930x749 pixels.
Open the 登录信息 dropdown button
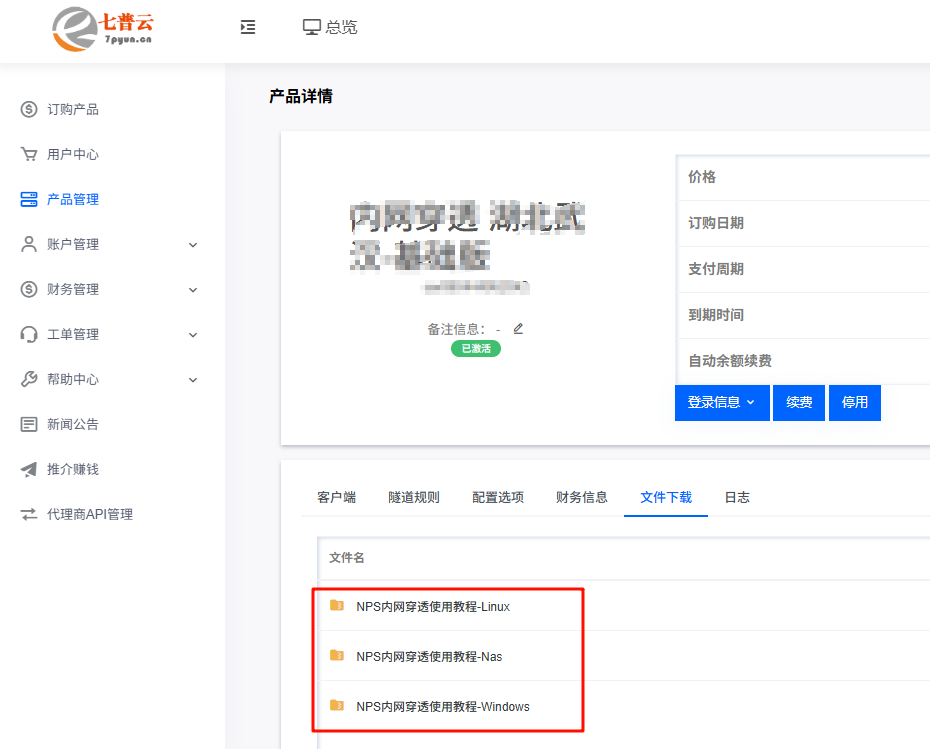tap(722, 403)
